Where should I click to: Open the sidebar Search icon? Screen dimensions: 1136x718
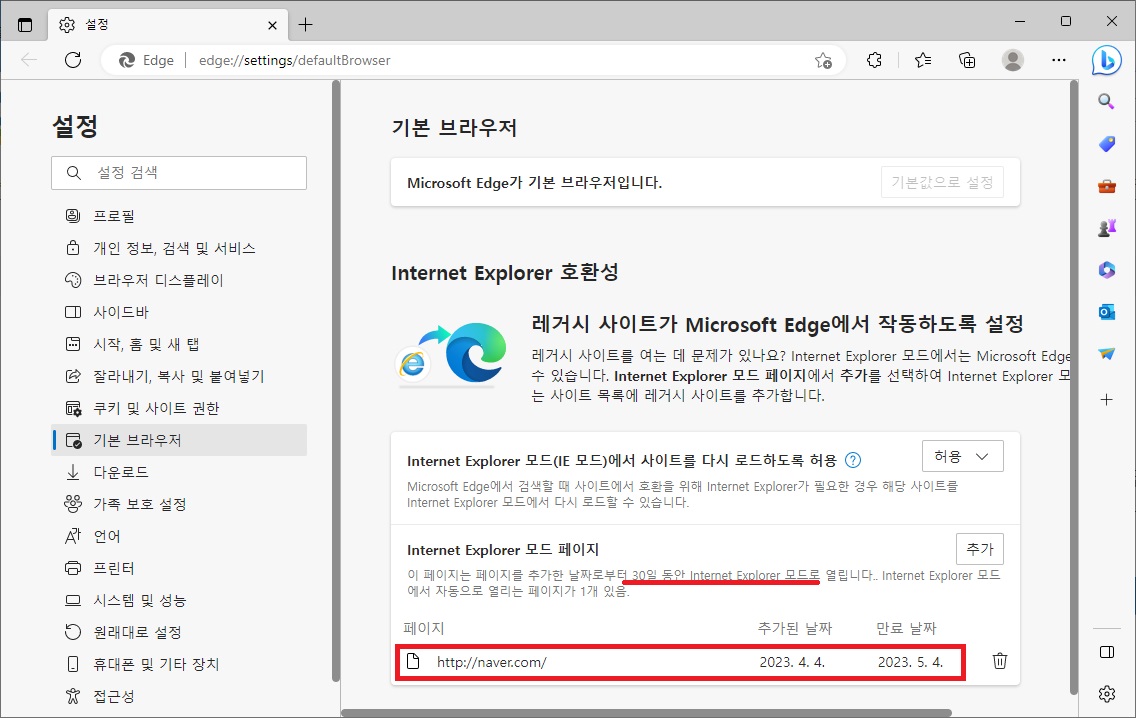(x=1106, y=101)
